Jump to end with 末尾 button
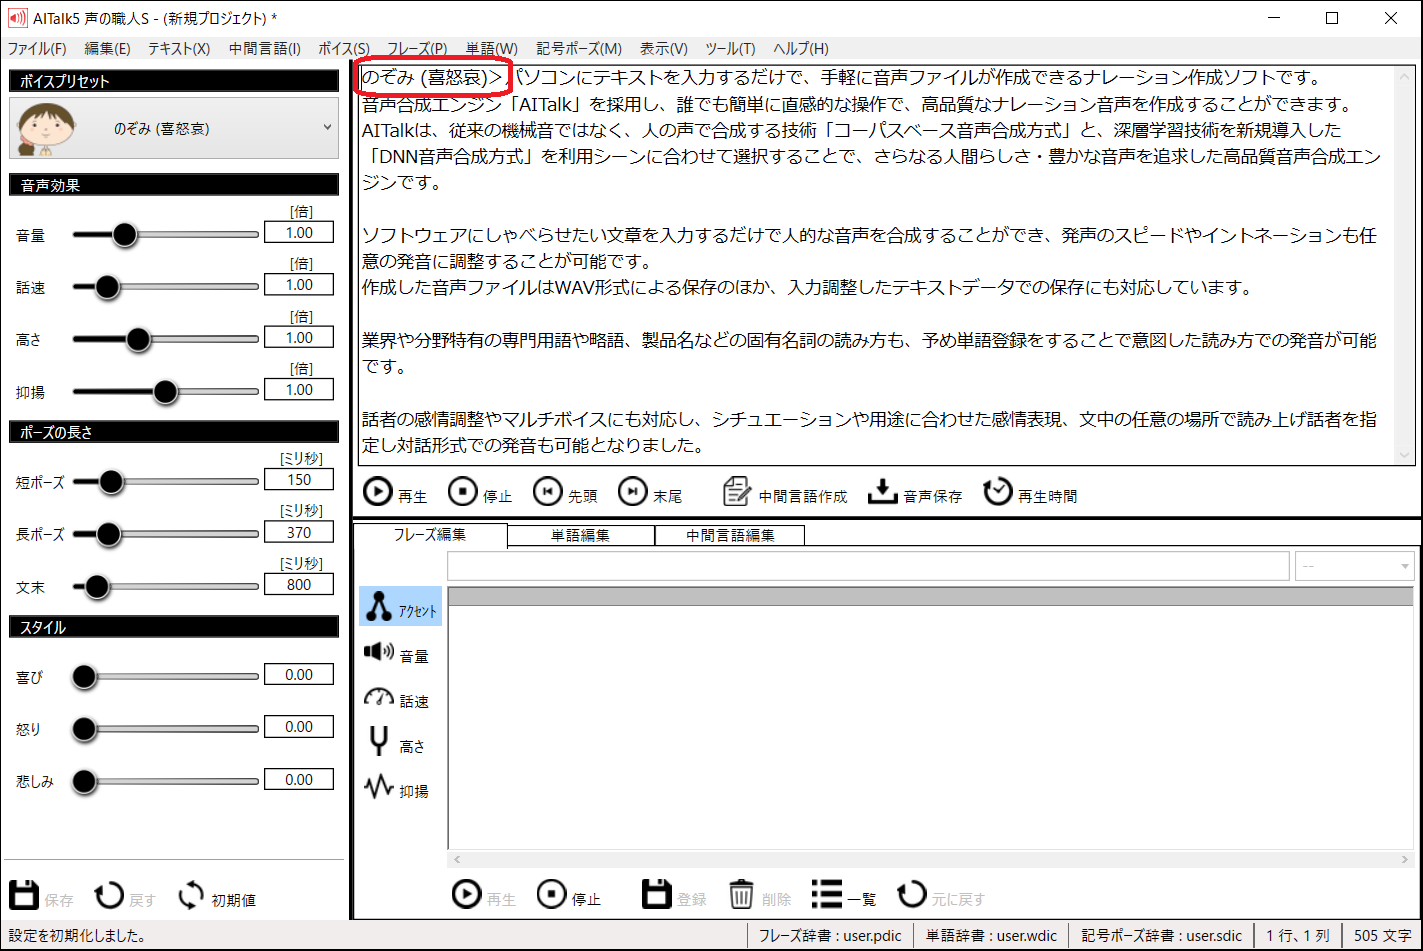This screenshot has width=1423, height=951. [649, 493]
